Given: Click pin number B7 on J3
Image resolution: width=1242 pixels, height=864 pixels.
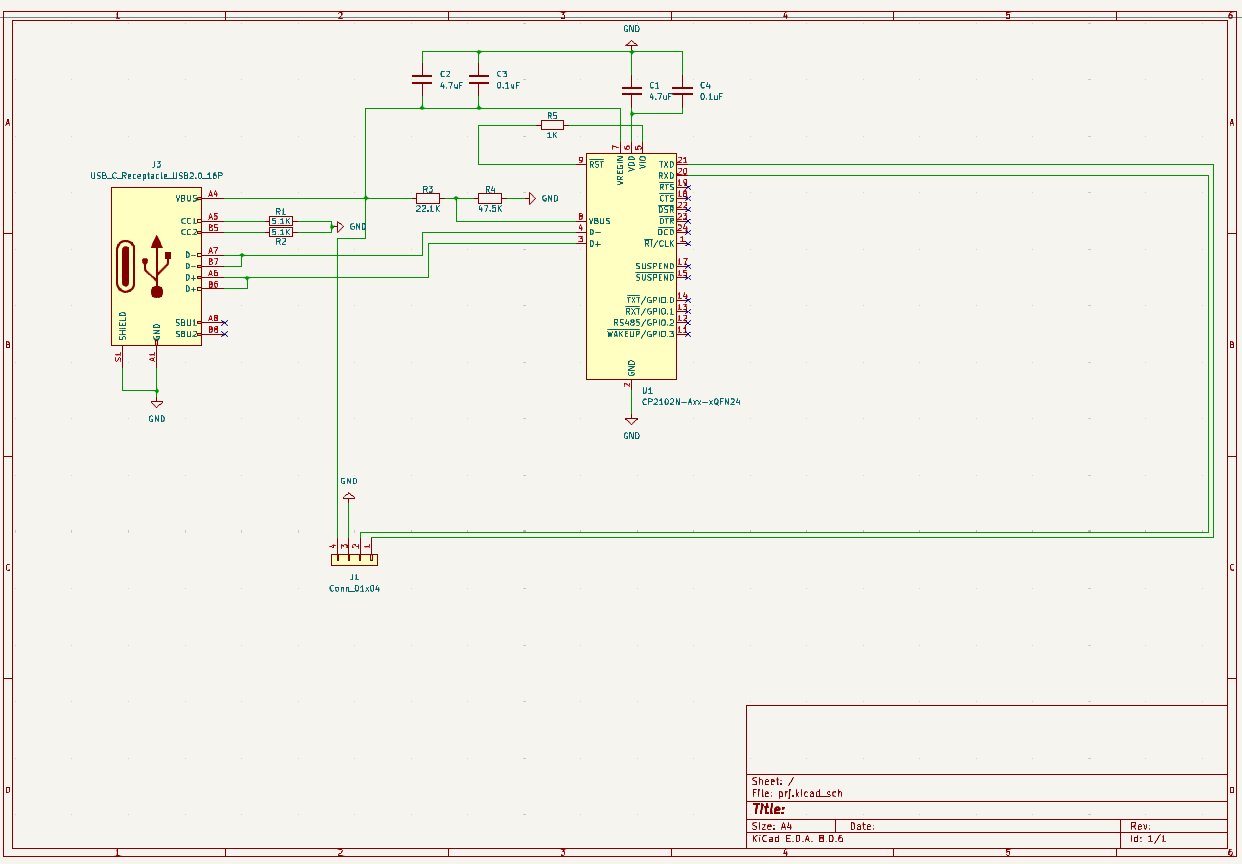Looking at the screenshot, I should [213, 262].
